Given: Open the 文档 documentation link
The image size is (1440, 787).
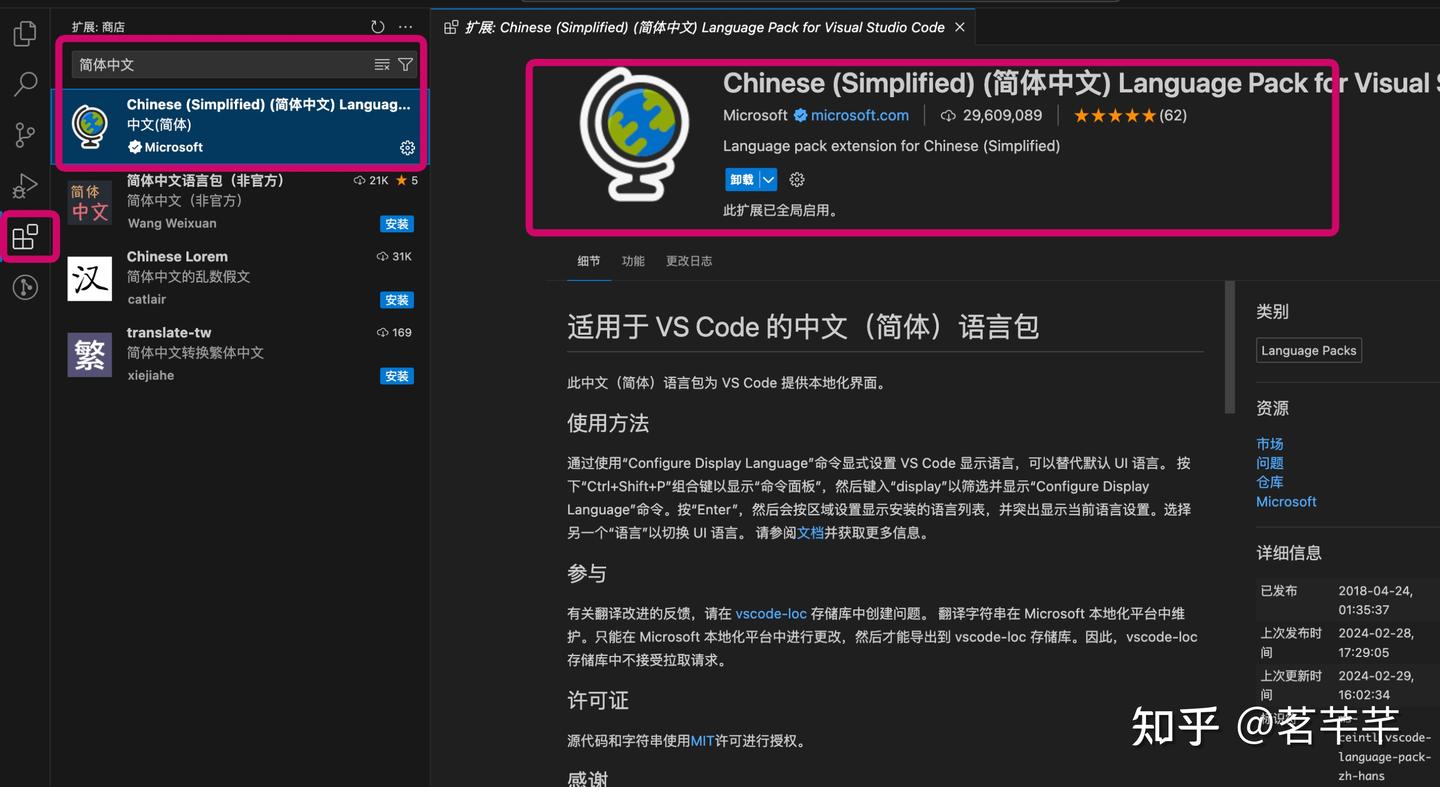Looking at the screenshot, I should tap(810, 533).
